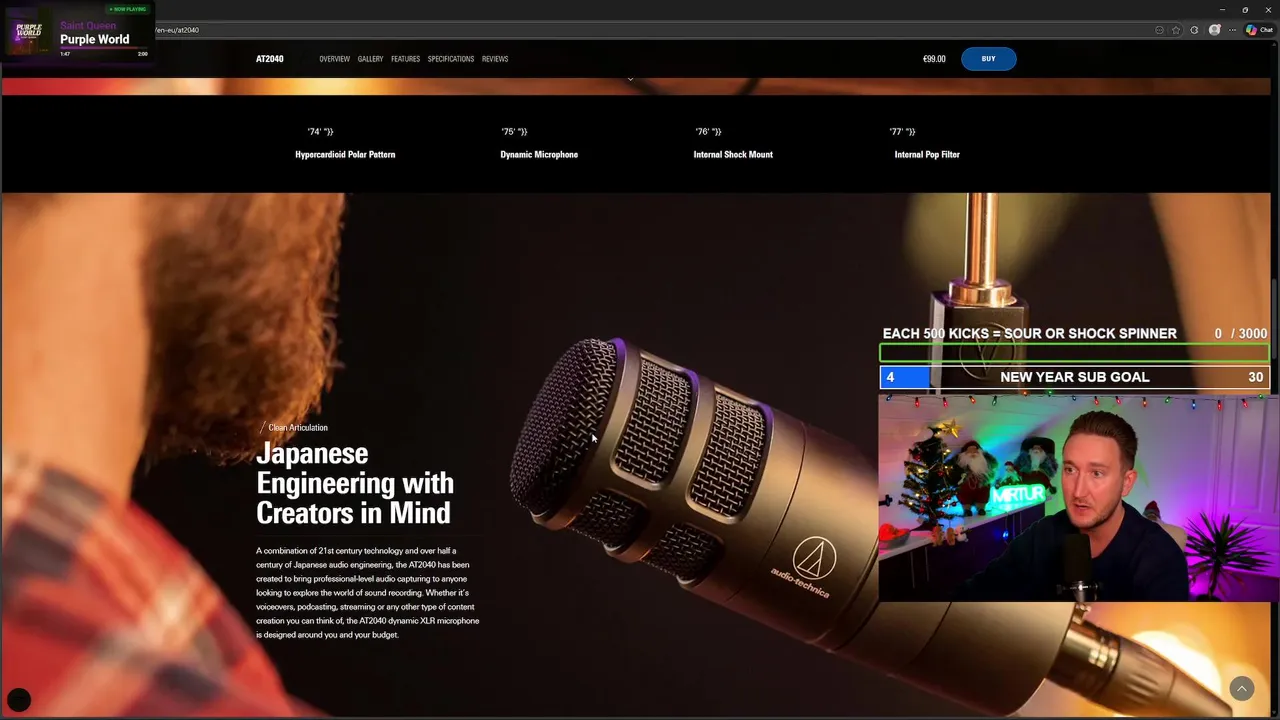The image size is (1280, 720).
Task: Click the scroll-to-top arrow button
Action: click(x=1241, y=688)
